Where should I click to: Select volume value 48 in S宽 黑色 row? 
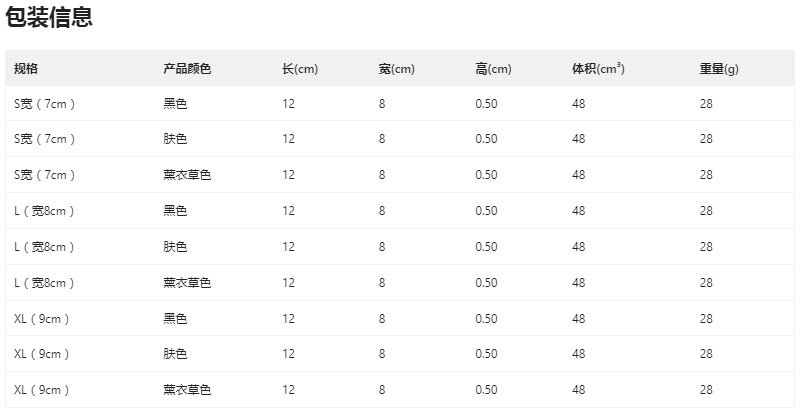pyautogui.click(x=578, y=103)
